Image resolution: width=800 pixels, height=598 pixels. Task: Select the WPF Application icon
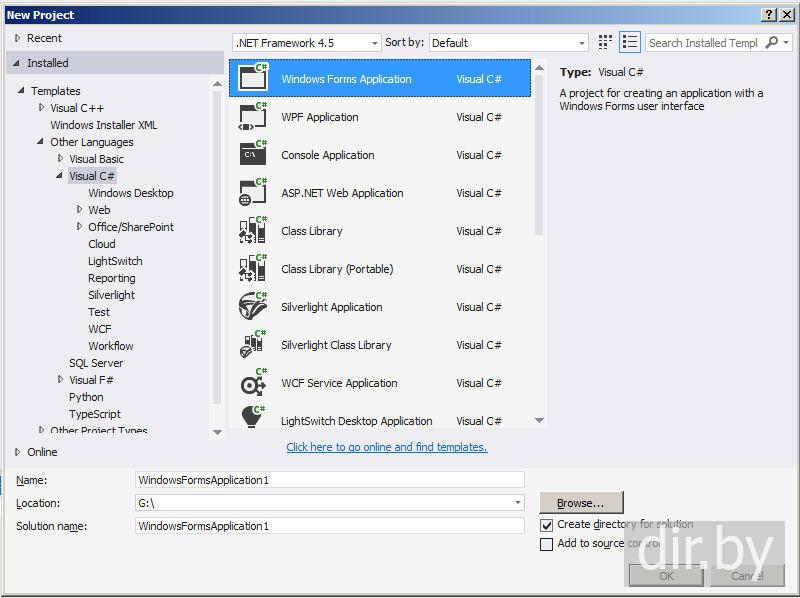[x=253, y=117]
